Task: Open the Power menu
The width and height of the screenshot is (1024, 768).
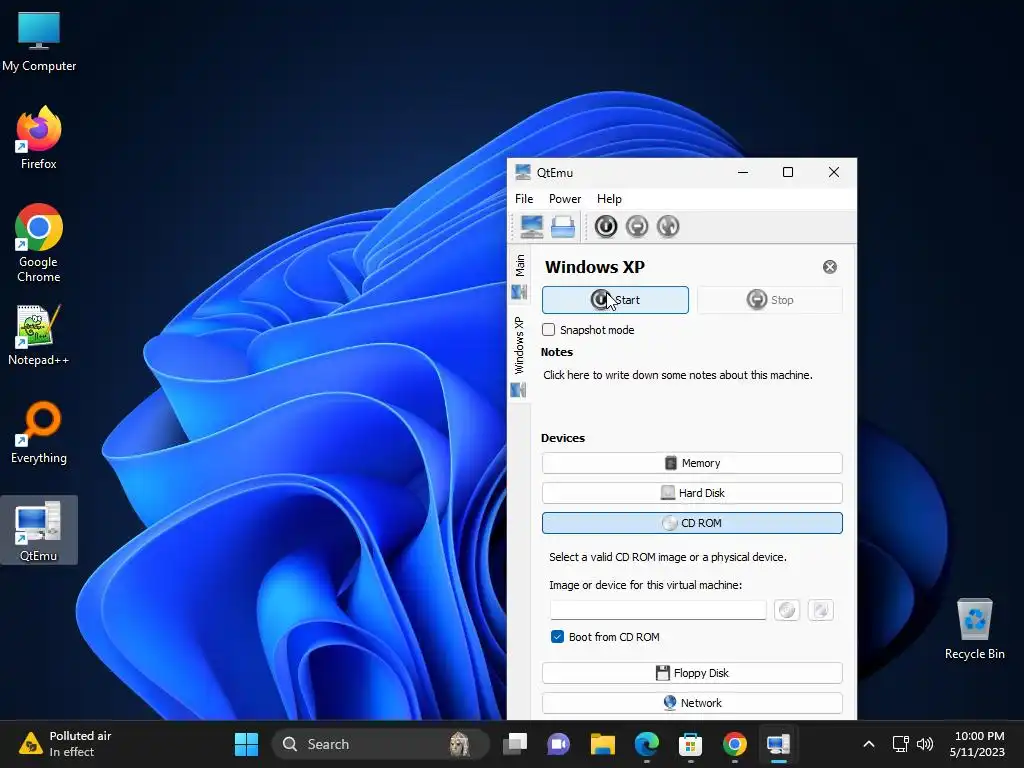Action: pos(565,199)
